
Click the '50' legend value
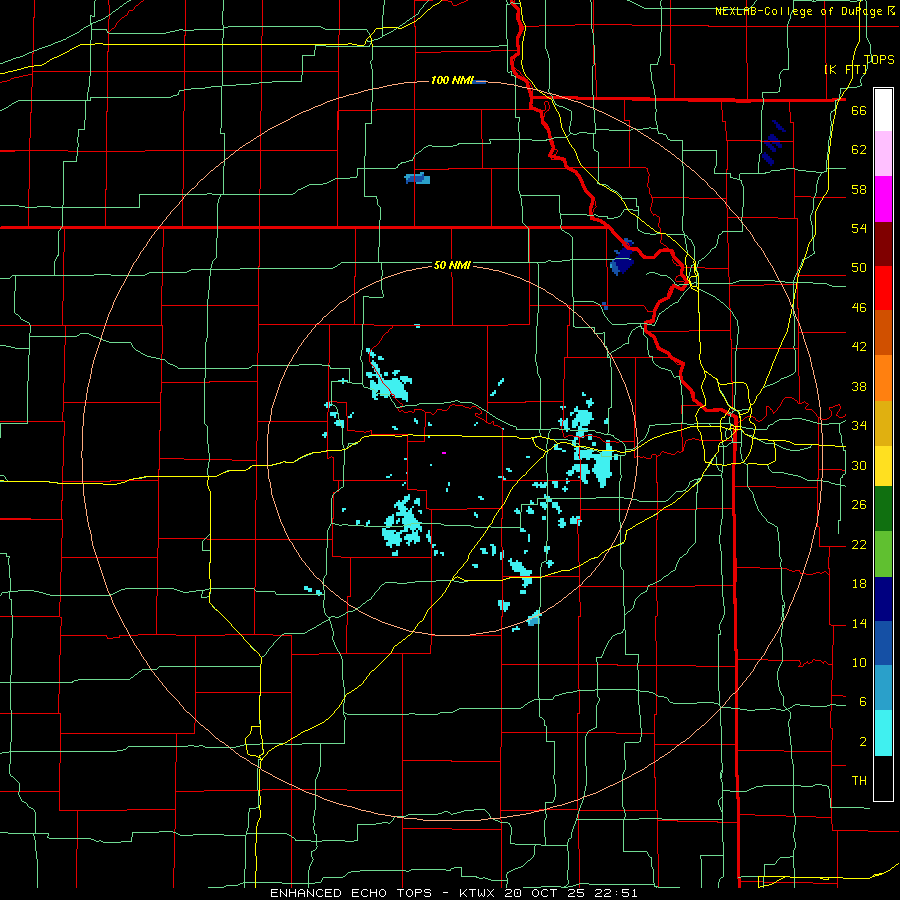[859, 268]
